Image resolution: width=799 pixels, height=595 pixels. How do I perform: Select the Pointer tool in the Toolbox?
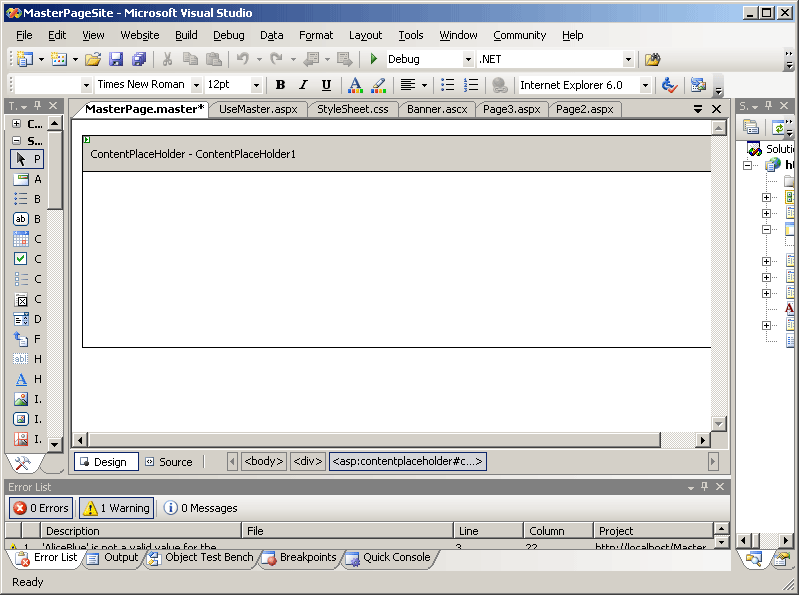tap(27, 159)
